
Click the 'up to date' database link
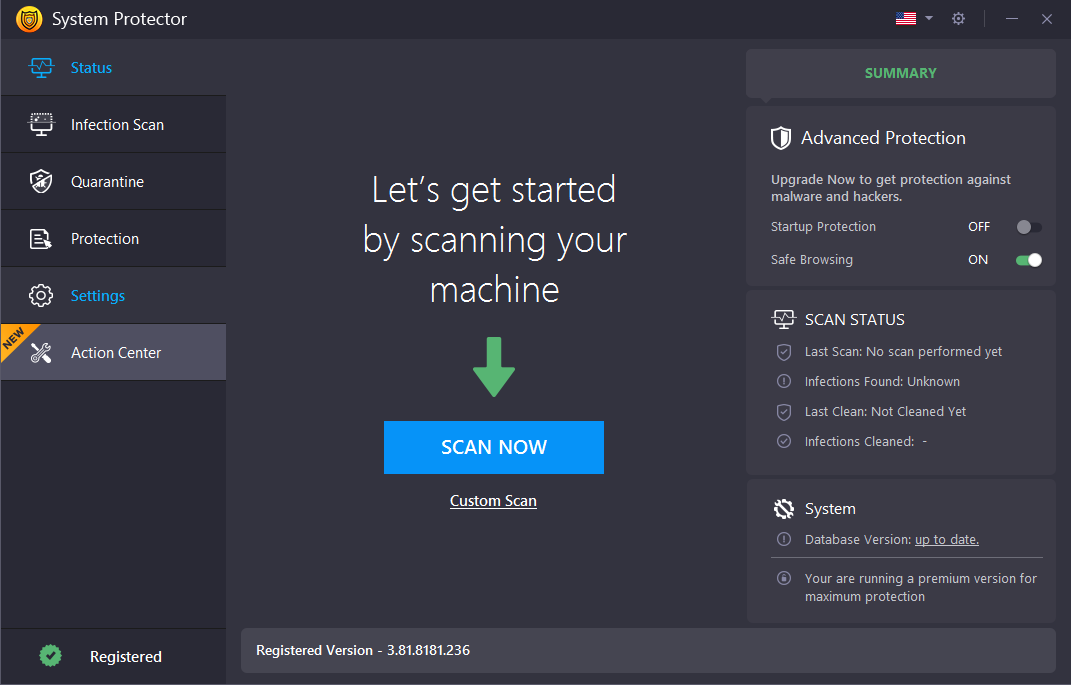946,540
